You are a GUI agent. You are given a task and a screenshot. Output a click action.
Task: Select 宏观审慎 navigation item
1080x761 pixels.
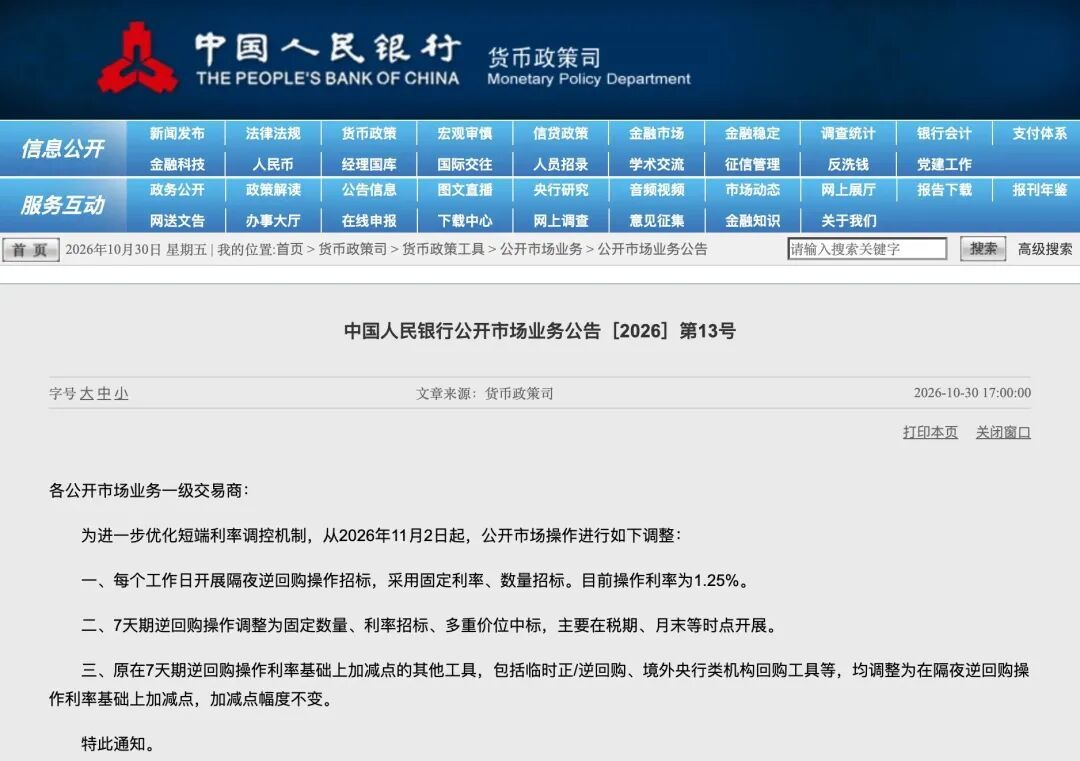pyautogui.click(x=465, y=134)
